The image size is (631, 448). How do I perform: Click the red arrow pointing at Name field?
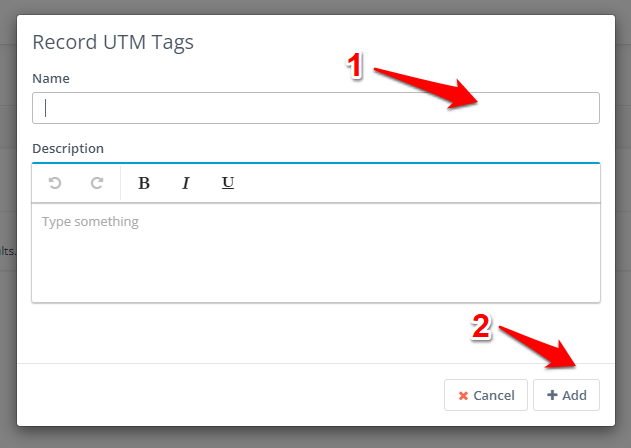tap(427, 89)
